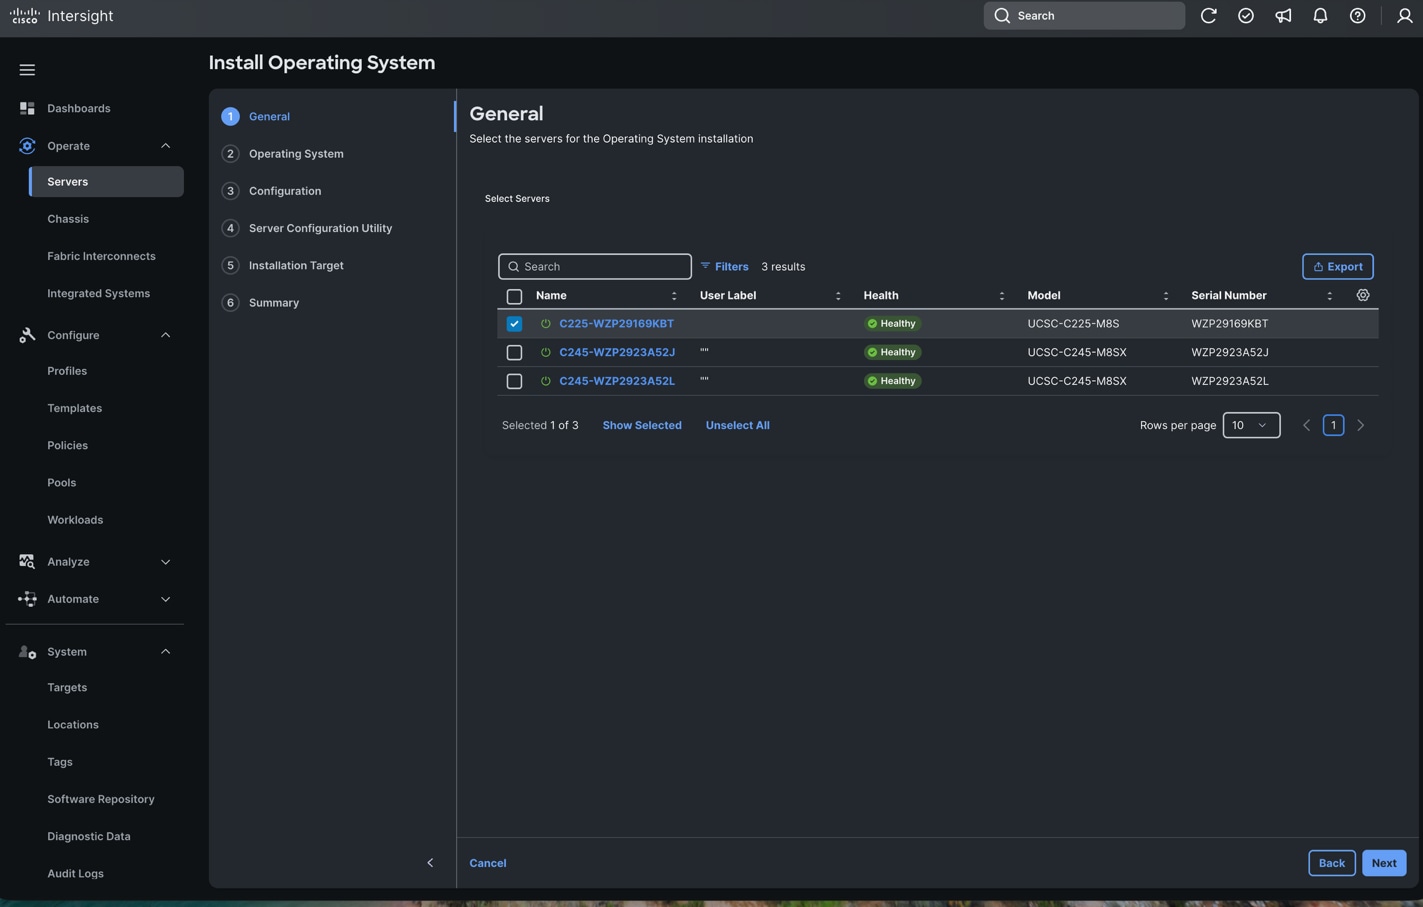Open the table column settings gear
The width and height of the screenshot is (1423, 907).
(1362, 295)
